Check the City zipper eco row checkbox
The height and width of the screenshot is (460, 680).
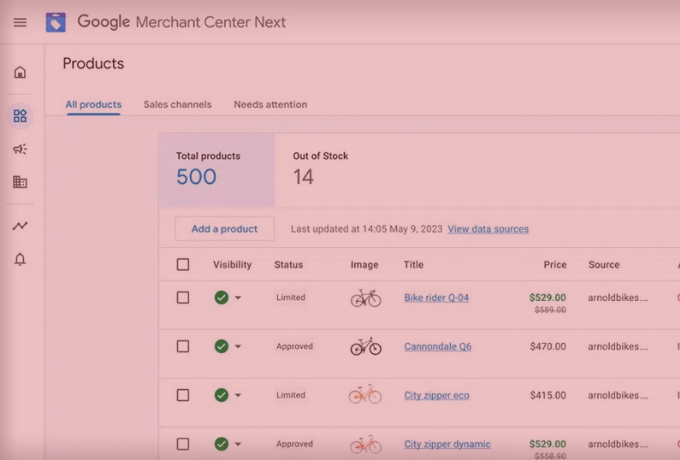(183, 395)
